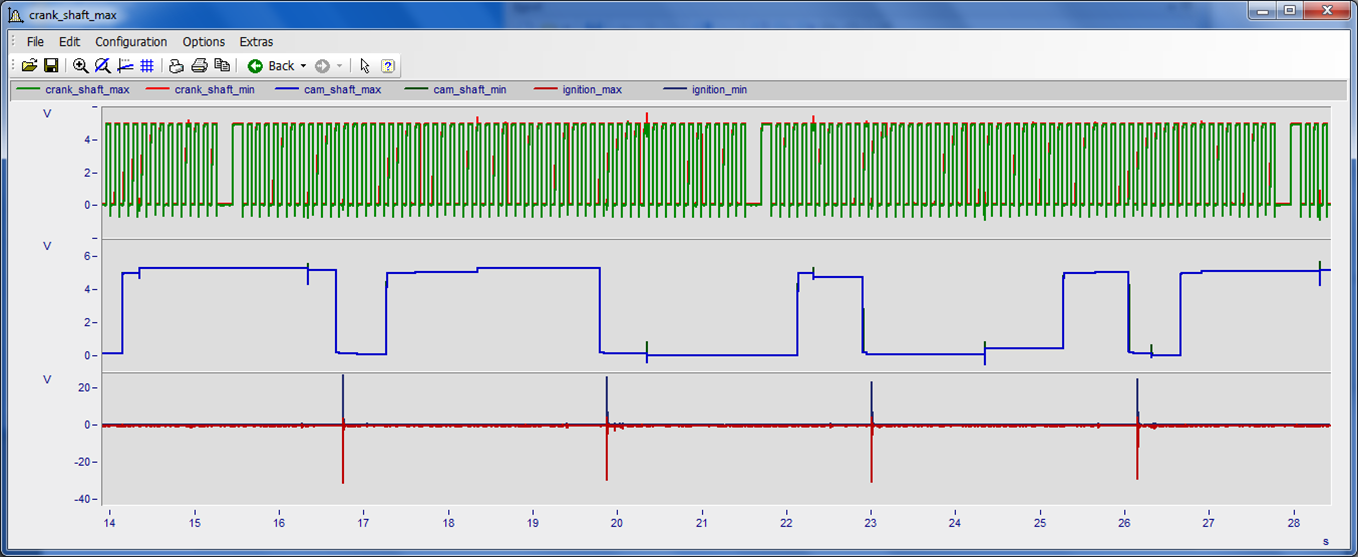Viewport: 1358px width, 557px height.
Task: Select the zoom in magnifier tool
Action: click(81, 66)
